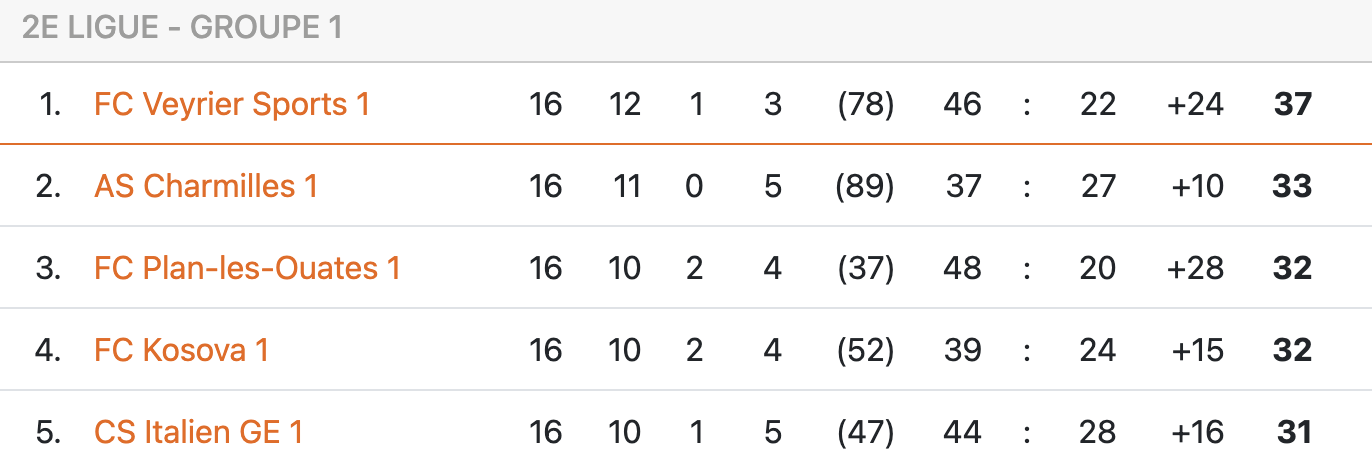The height and width of the screenshot is (468, 1372).
Task: Open the CS Italien GE 1 link
Action: pyautogui.click(x=198, y=432)
